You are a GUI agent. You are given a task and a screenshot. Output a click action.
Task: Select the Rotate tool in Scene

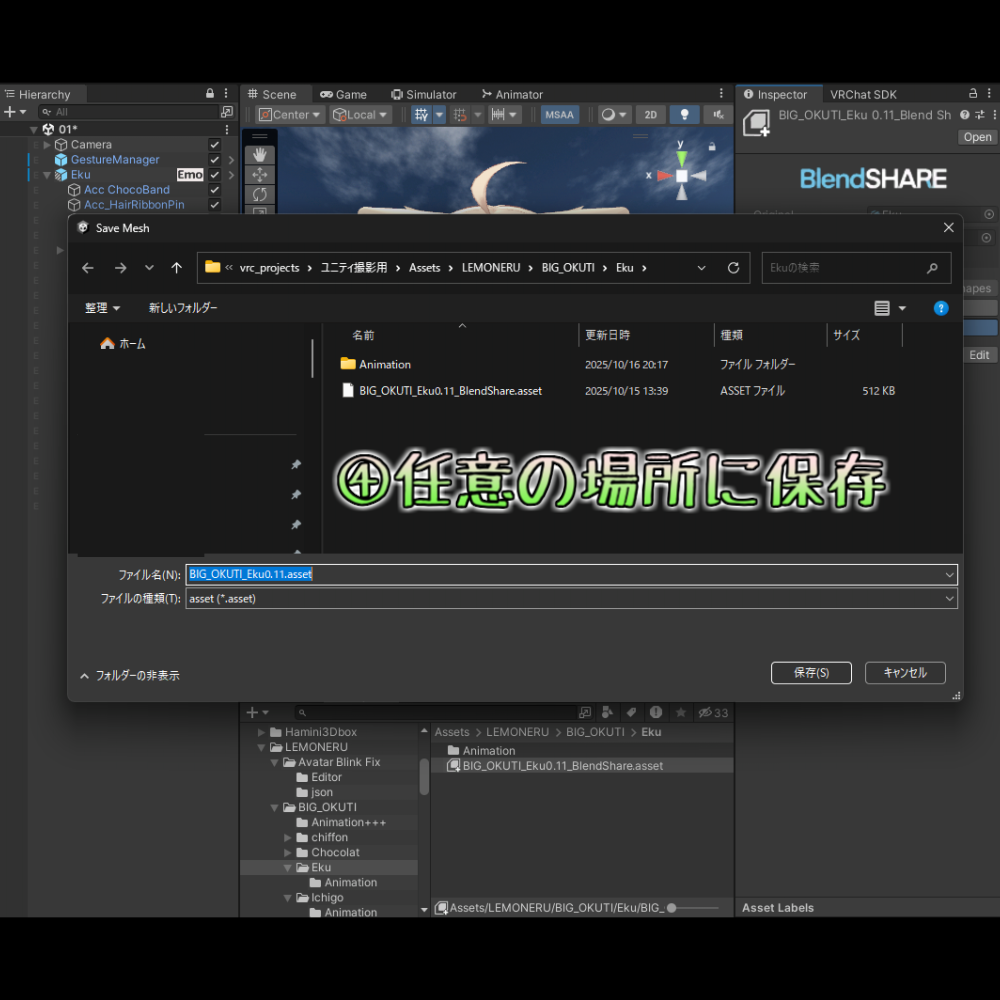(x=259, y=195)
